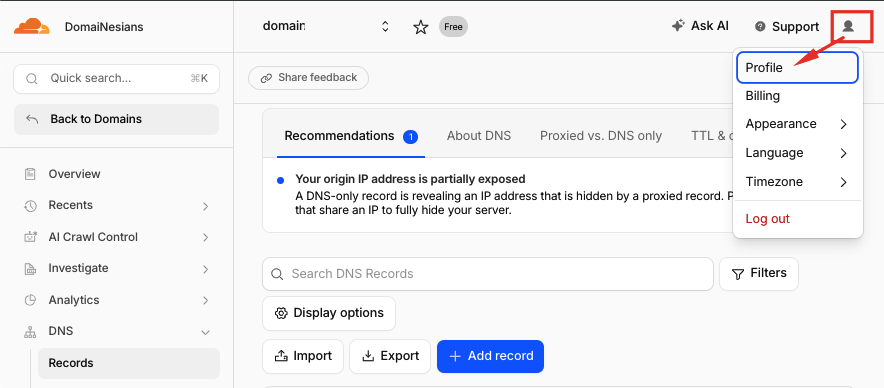The width and height of the screenshot is (884, 388).
Task: Collapse the DNS section chevron
Action: point(206,332)
